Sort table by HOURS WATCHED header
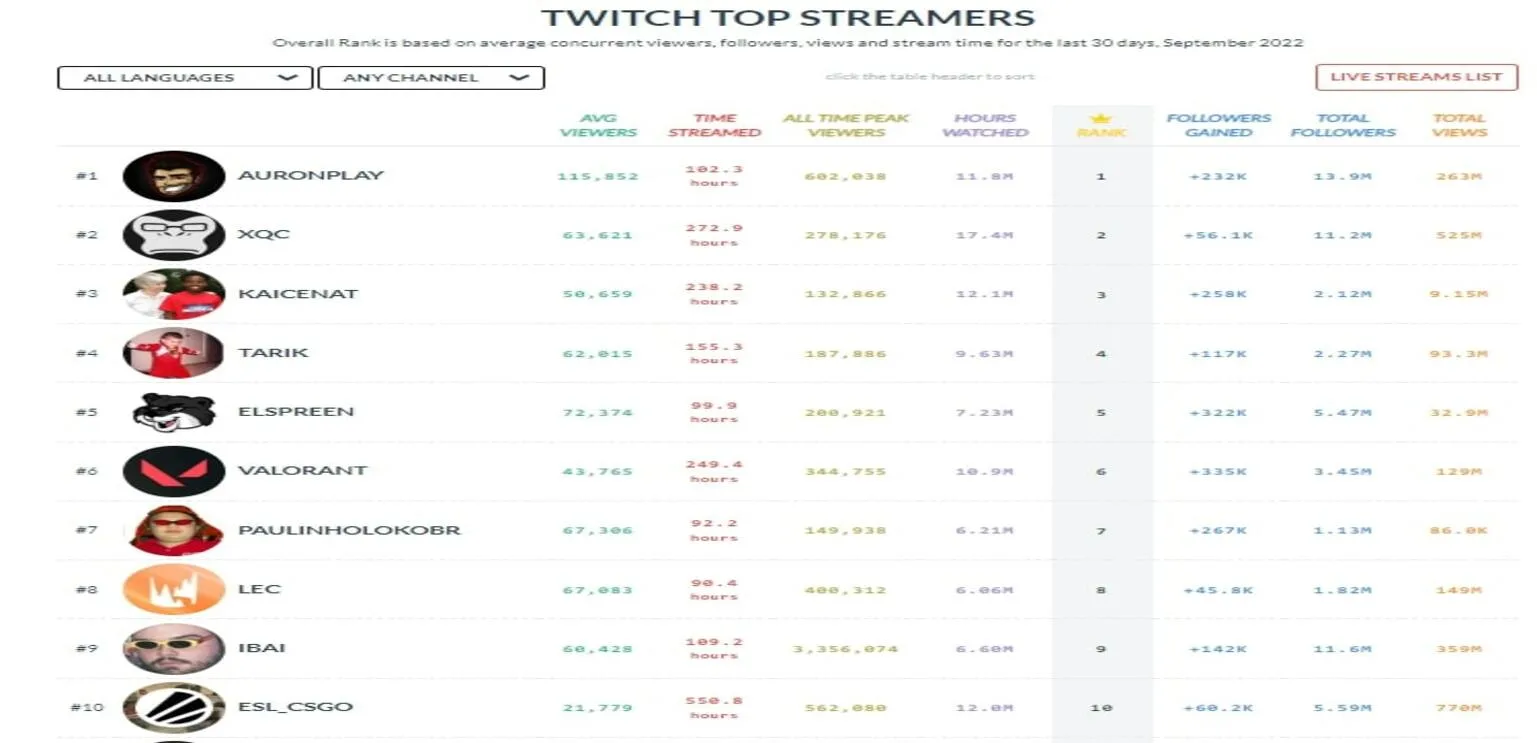Screen dimensions: 1537x743 [x=986, y=124]
